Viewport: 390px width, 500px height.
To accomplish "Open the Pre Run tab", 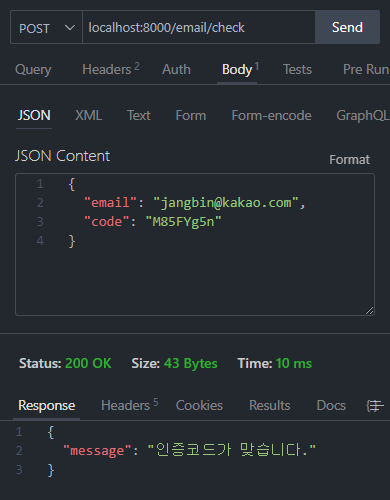I will point(366,69).
